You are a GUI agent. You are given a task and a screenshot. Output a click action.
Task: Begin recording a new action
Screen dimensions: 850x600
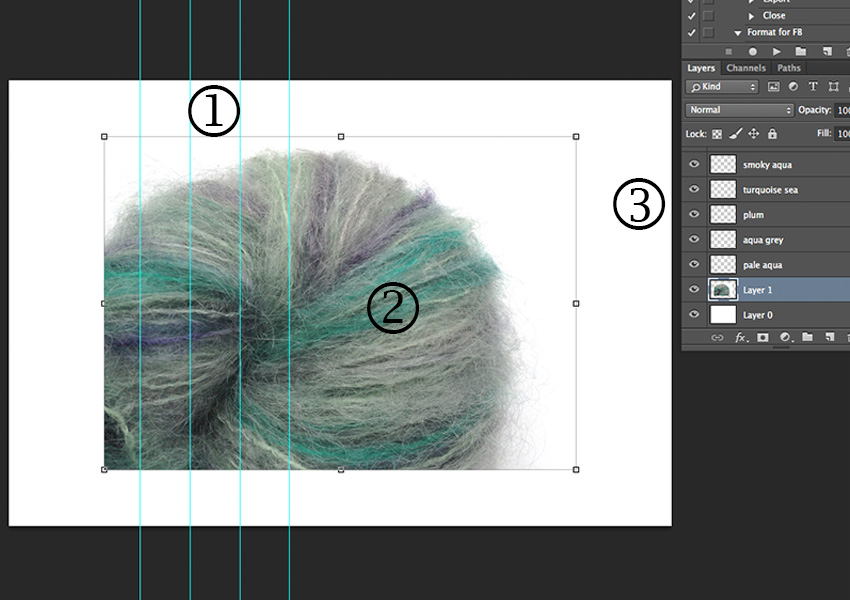752,51
